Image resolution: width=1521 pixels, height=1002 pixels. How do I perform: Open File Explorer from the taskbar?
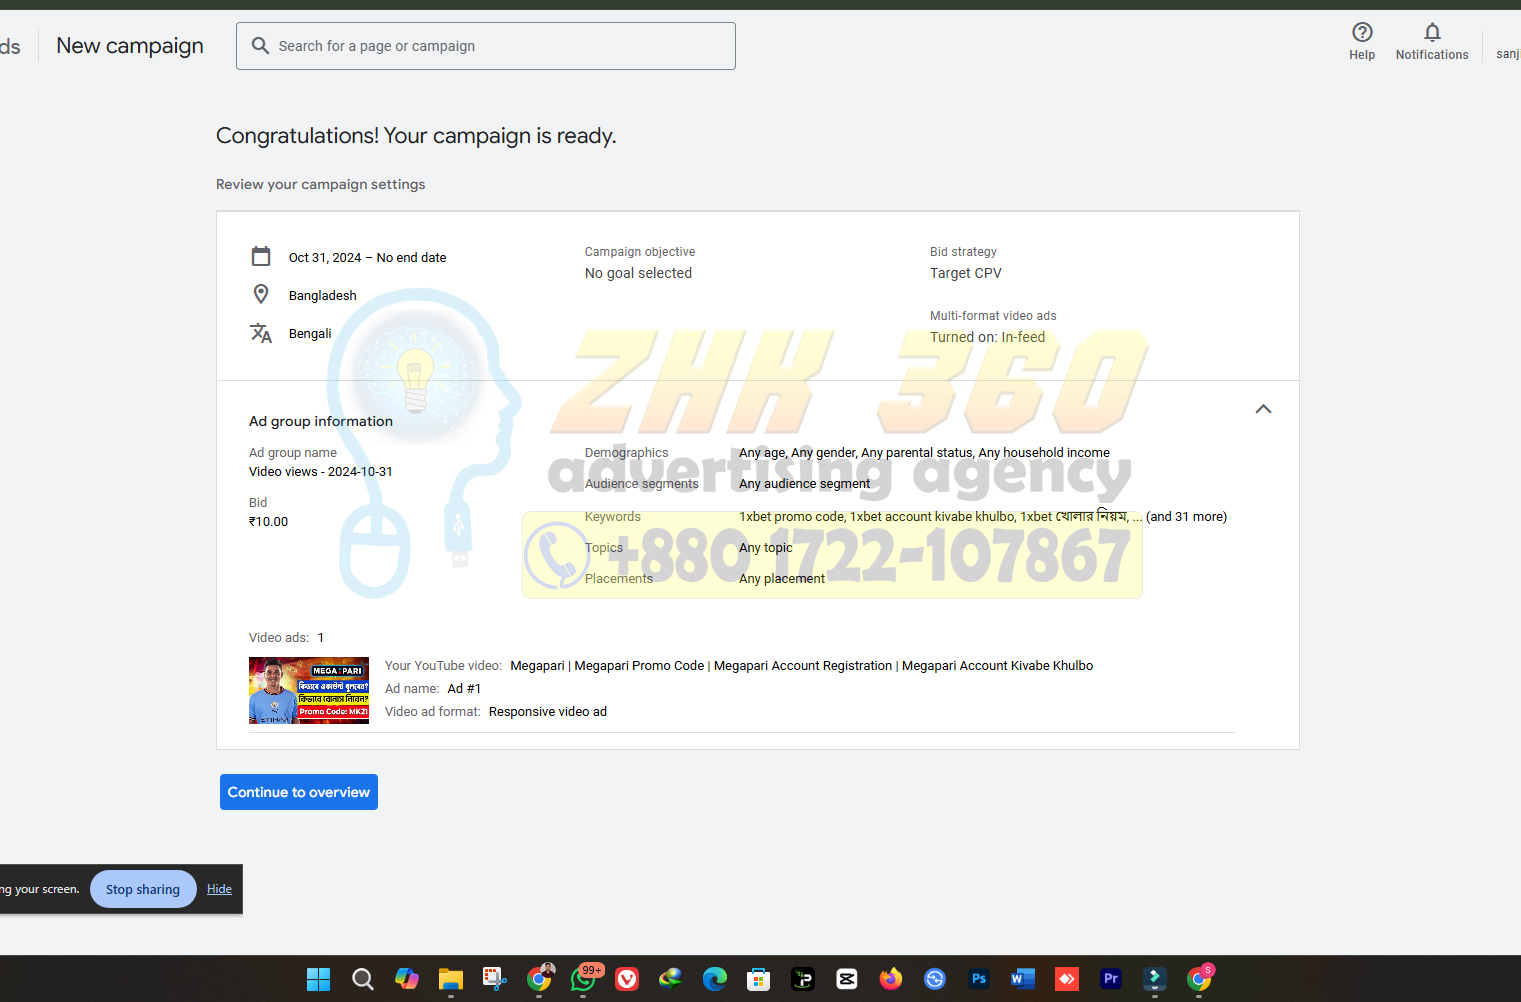coord(451,979)
